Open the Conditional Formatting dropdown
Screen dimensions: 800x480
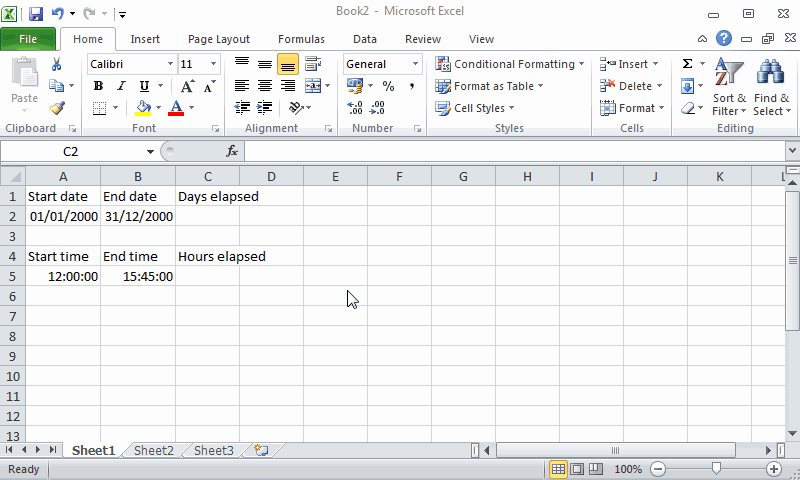[510, 64]
